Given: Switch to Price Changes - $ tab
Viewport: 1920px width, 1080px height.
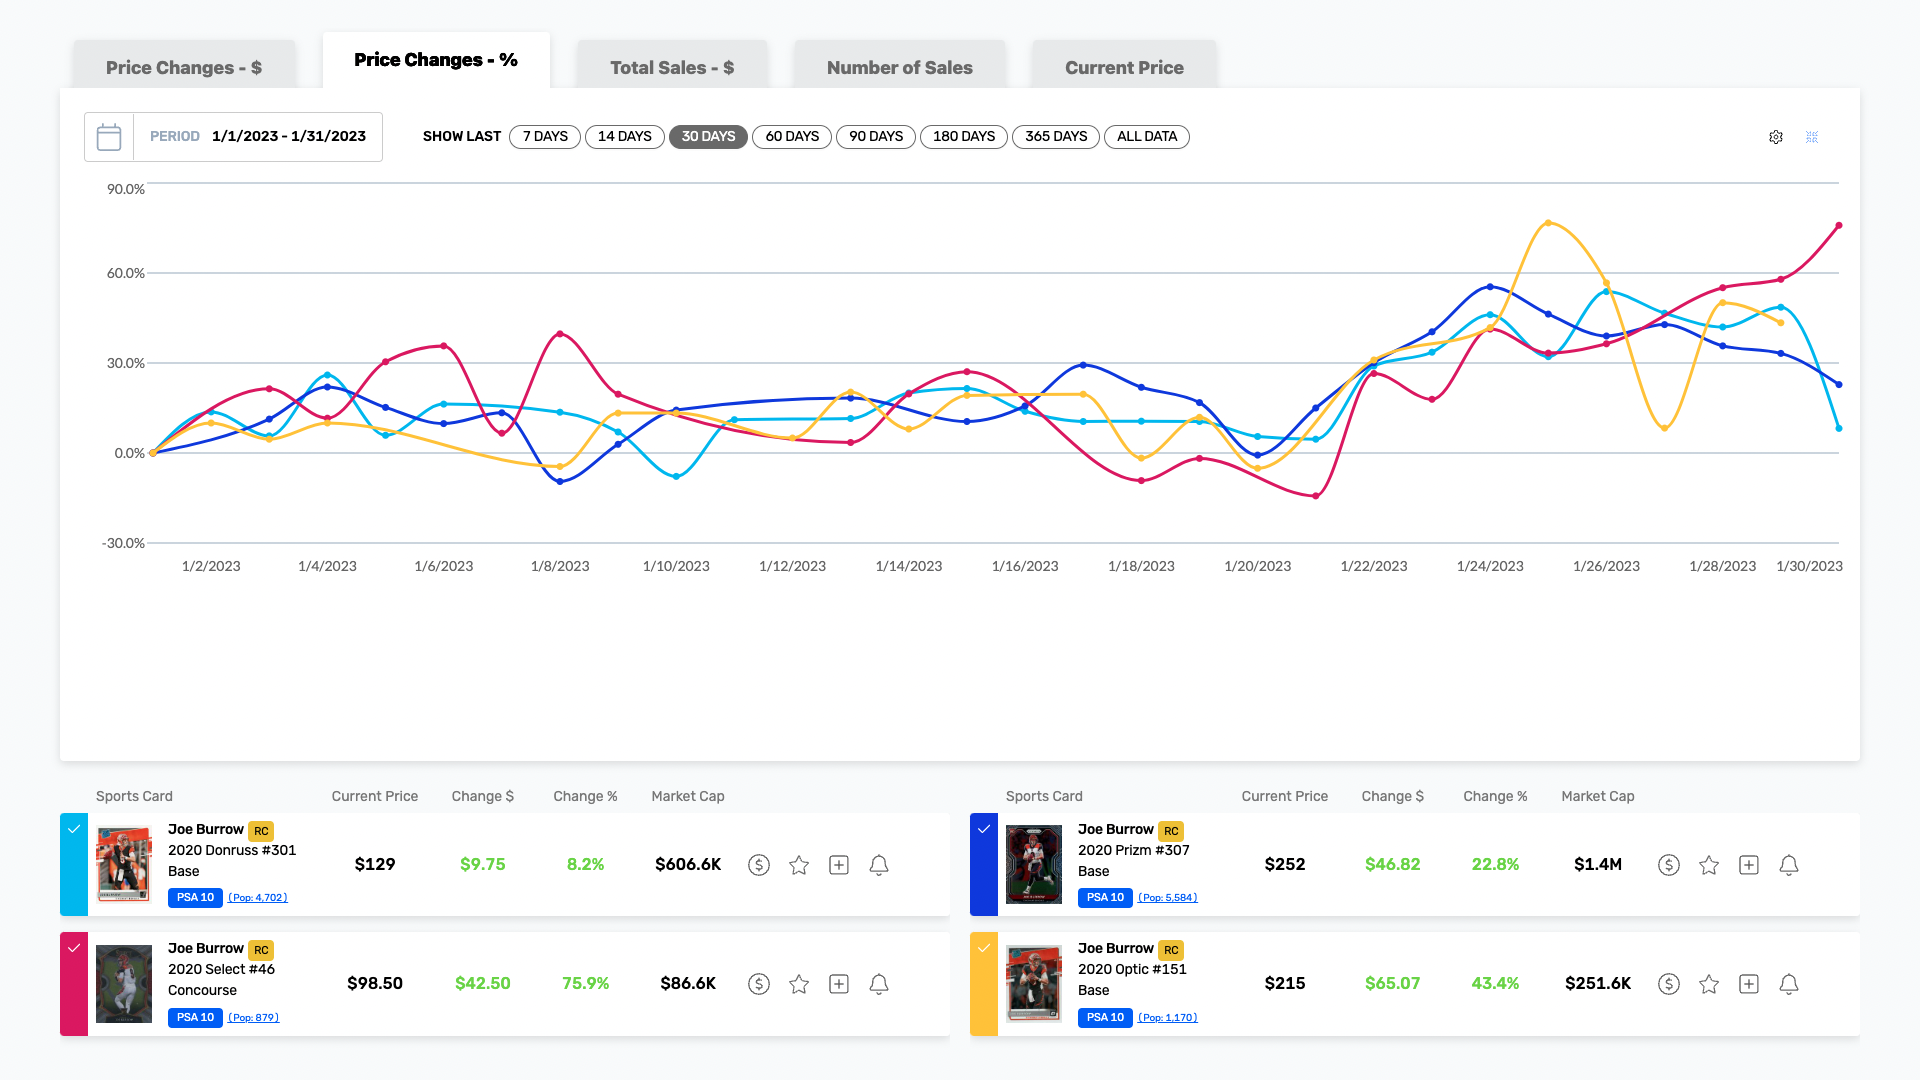Looking at the screenshot, I should tap(184, 67).
